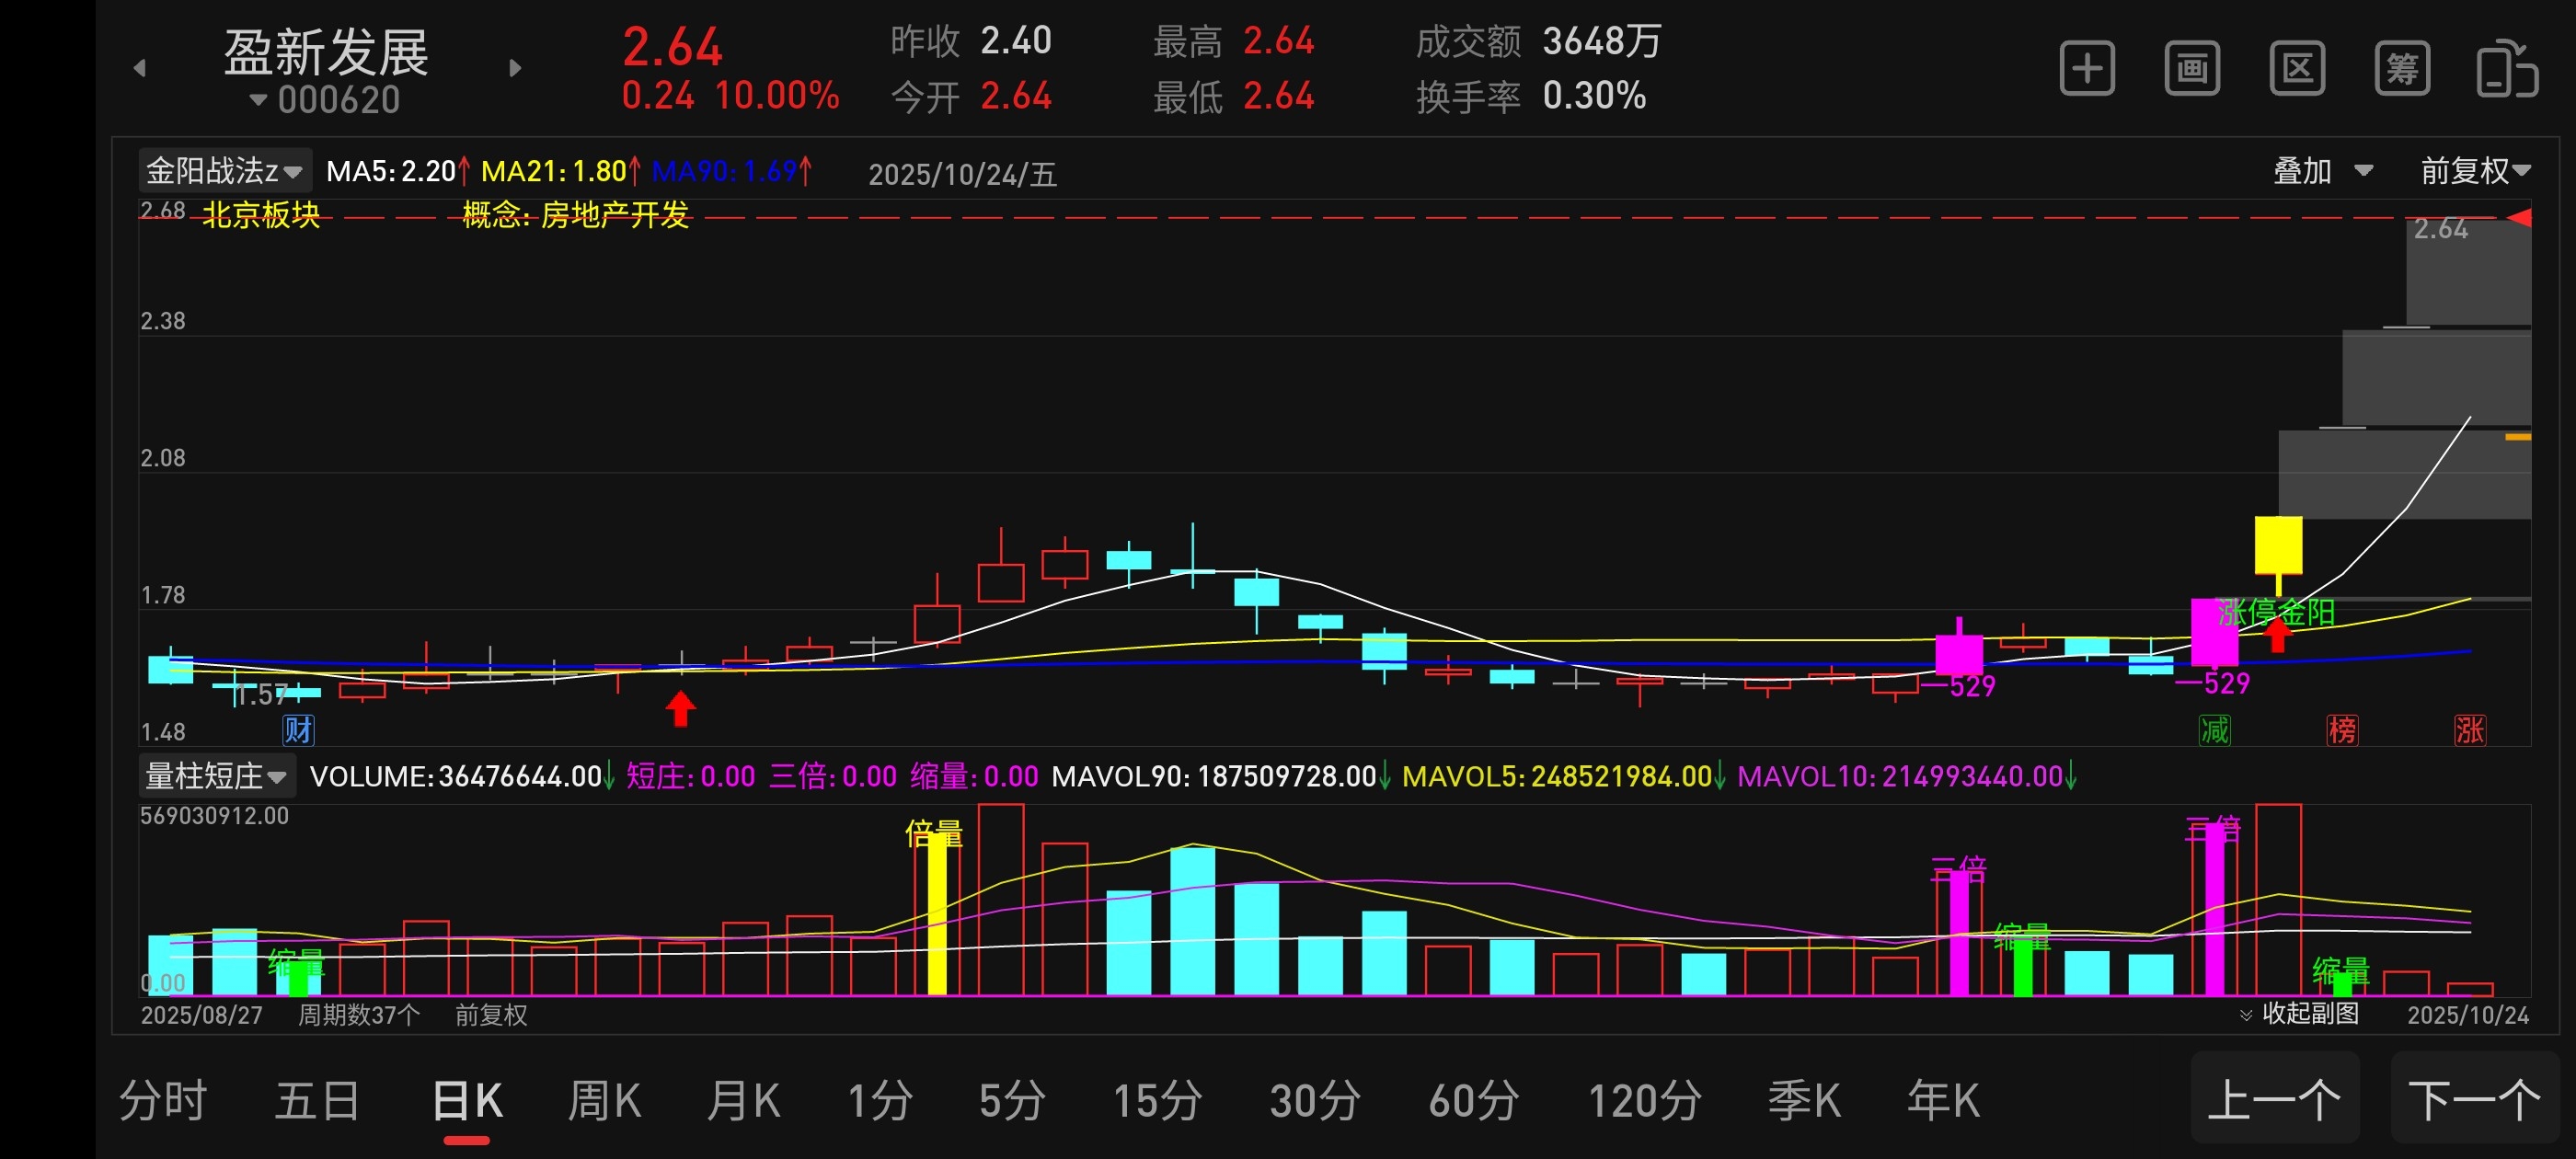Collapse sub-chart via 收起副图

2300,1014
